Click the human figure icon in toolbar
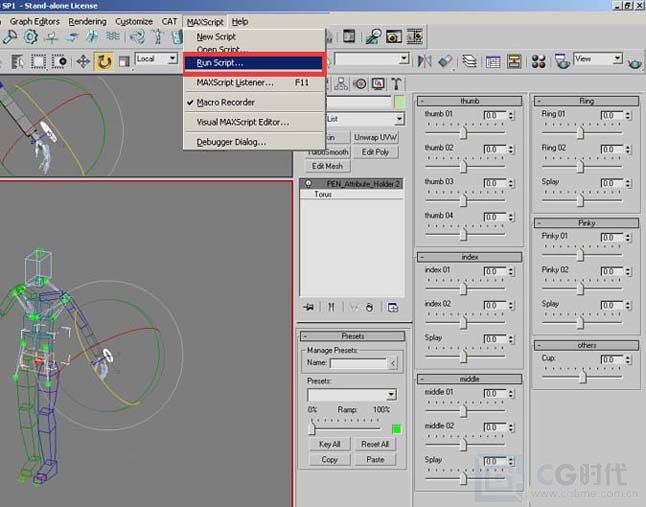The image size is (646, 507). click(158, 37)
